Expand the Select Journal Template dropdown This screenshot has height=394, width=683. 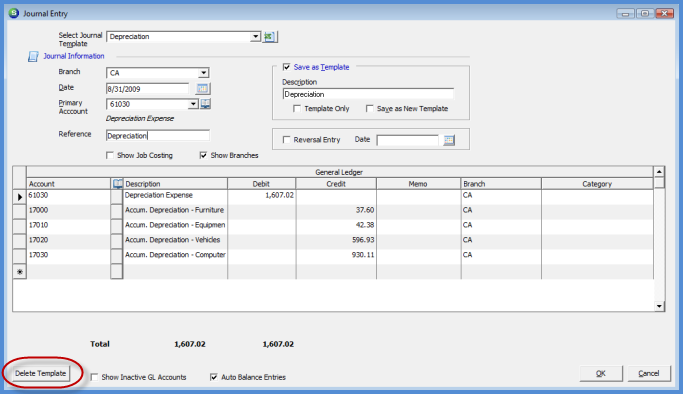click(255, 37)
